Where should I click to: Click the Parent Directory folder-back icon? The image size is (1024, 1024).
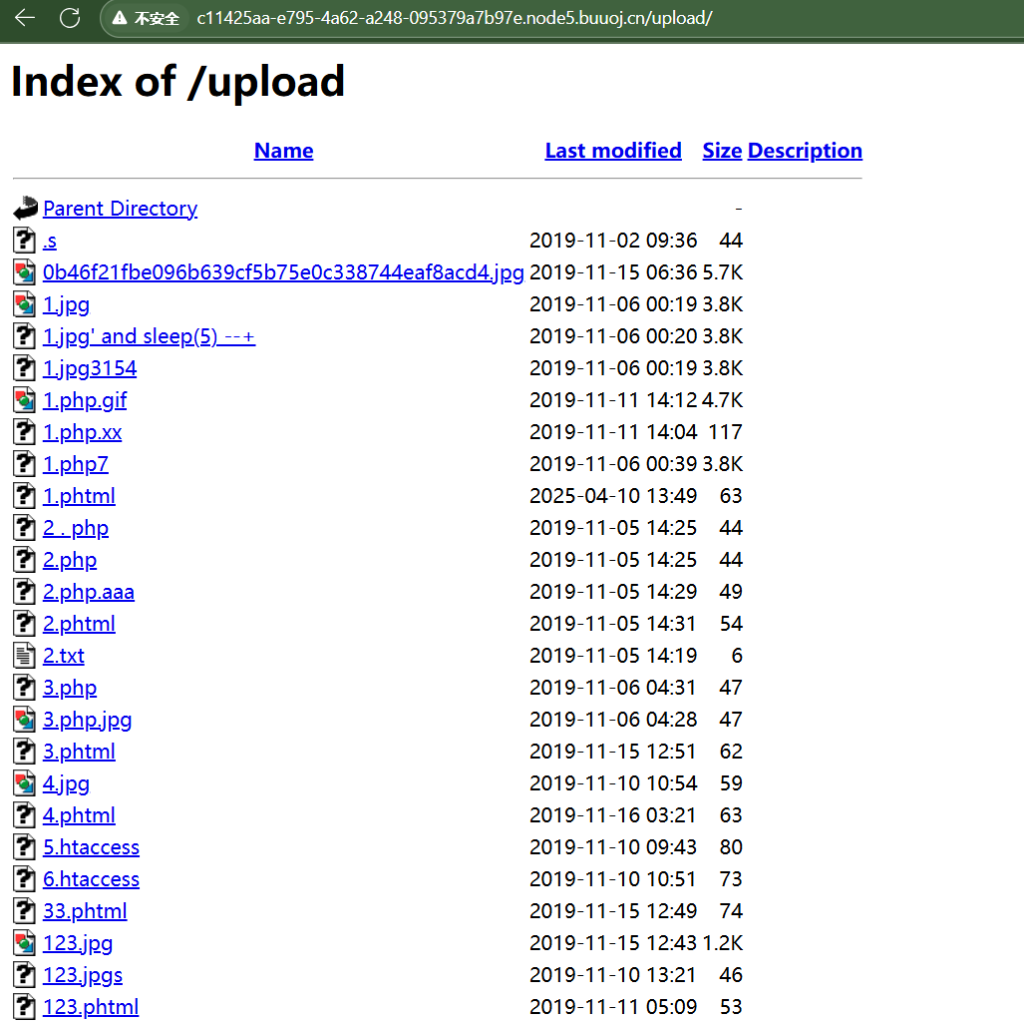(x=25, y=208)
